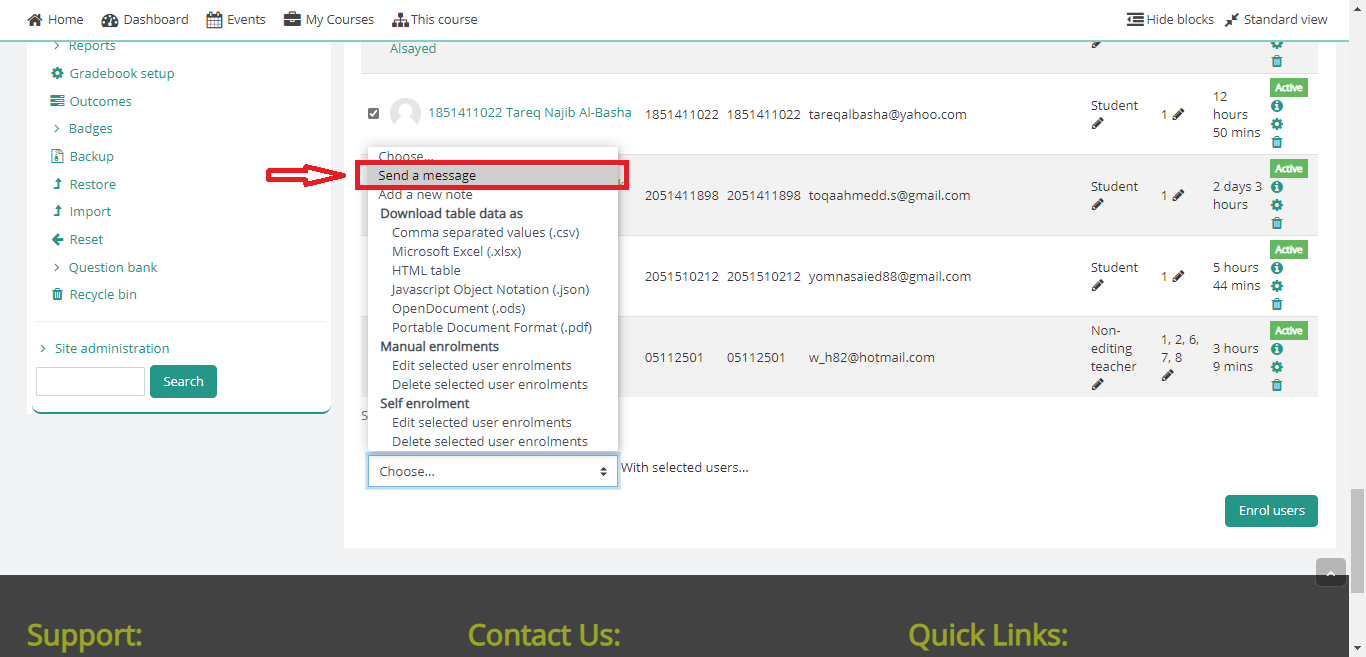The image size is (1366, 657).
Task: Go to the Dashboard page
Action: [145, 19]
